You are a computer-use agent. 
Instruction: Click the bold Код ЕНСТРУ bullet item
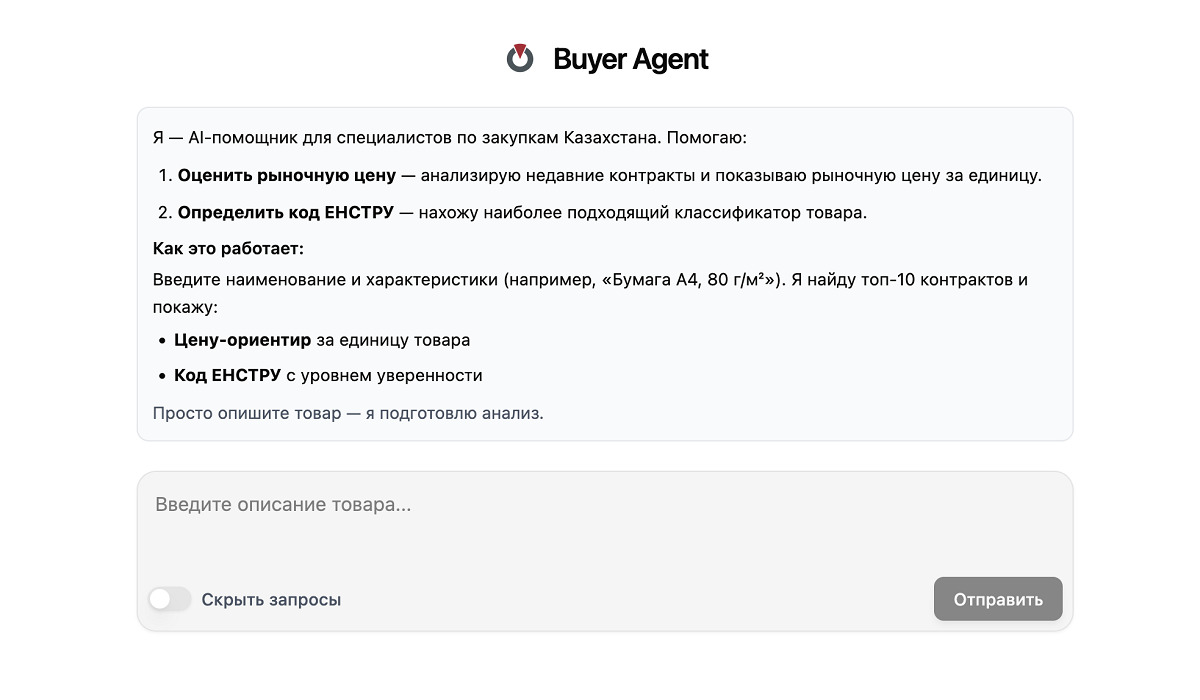(x=227, y=376)
